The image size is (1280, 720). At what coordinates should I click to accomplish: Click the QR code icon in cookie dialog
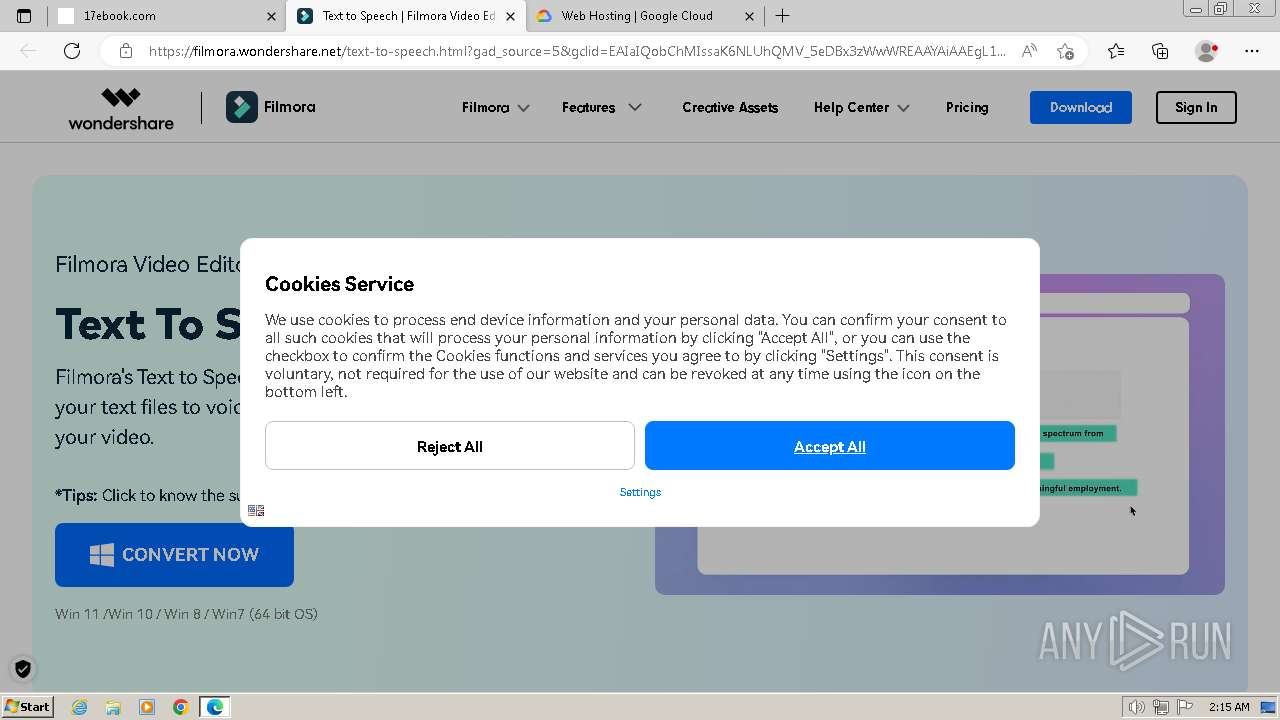click(x=256, y=511)
